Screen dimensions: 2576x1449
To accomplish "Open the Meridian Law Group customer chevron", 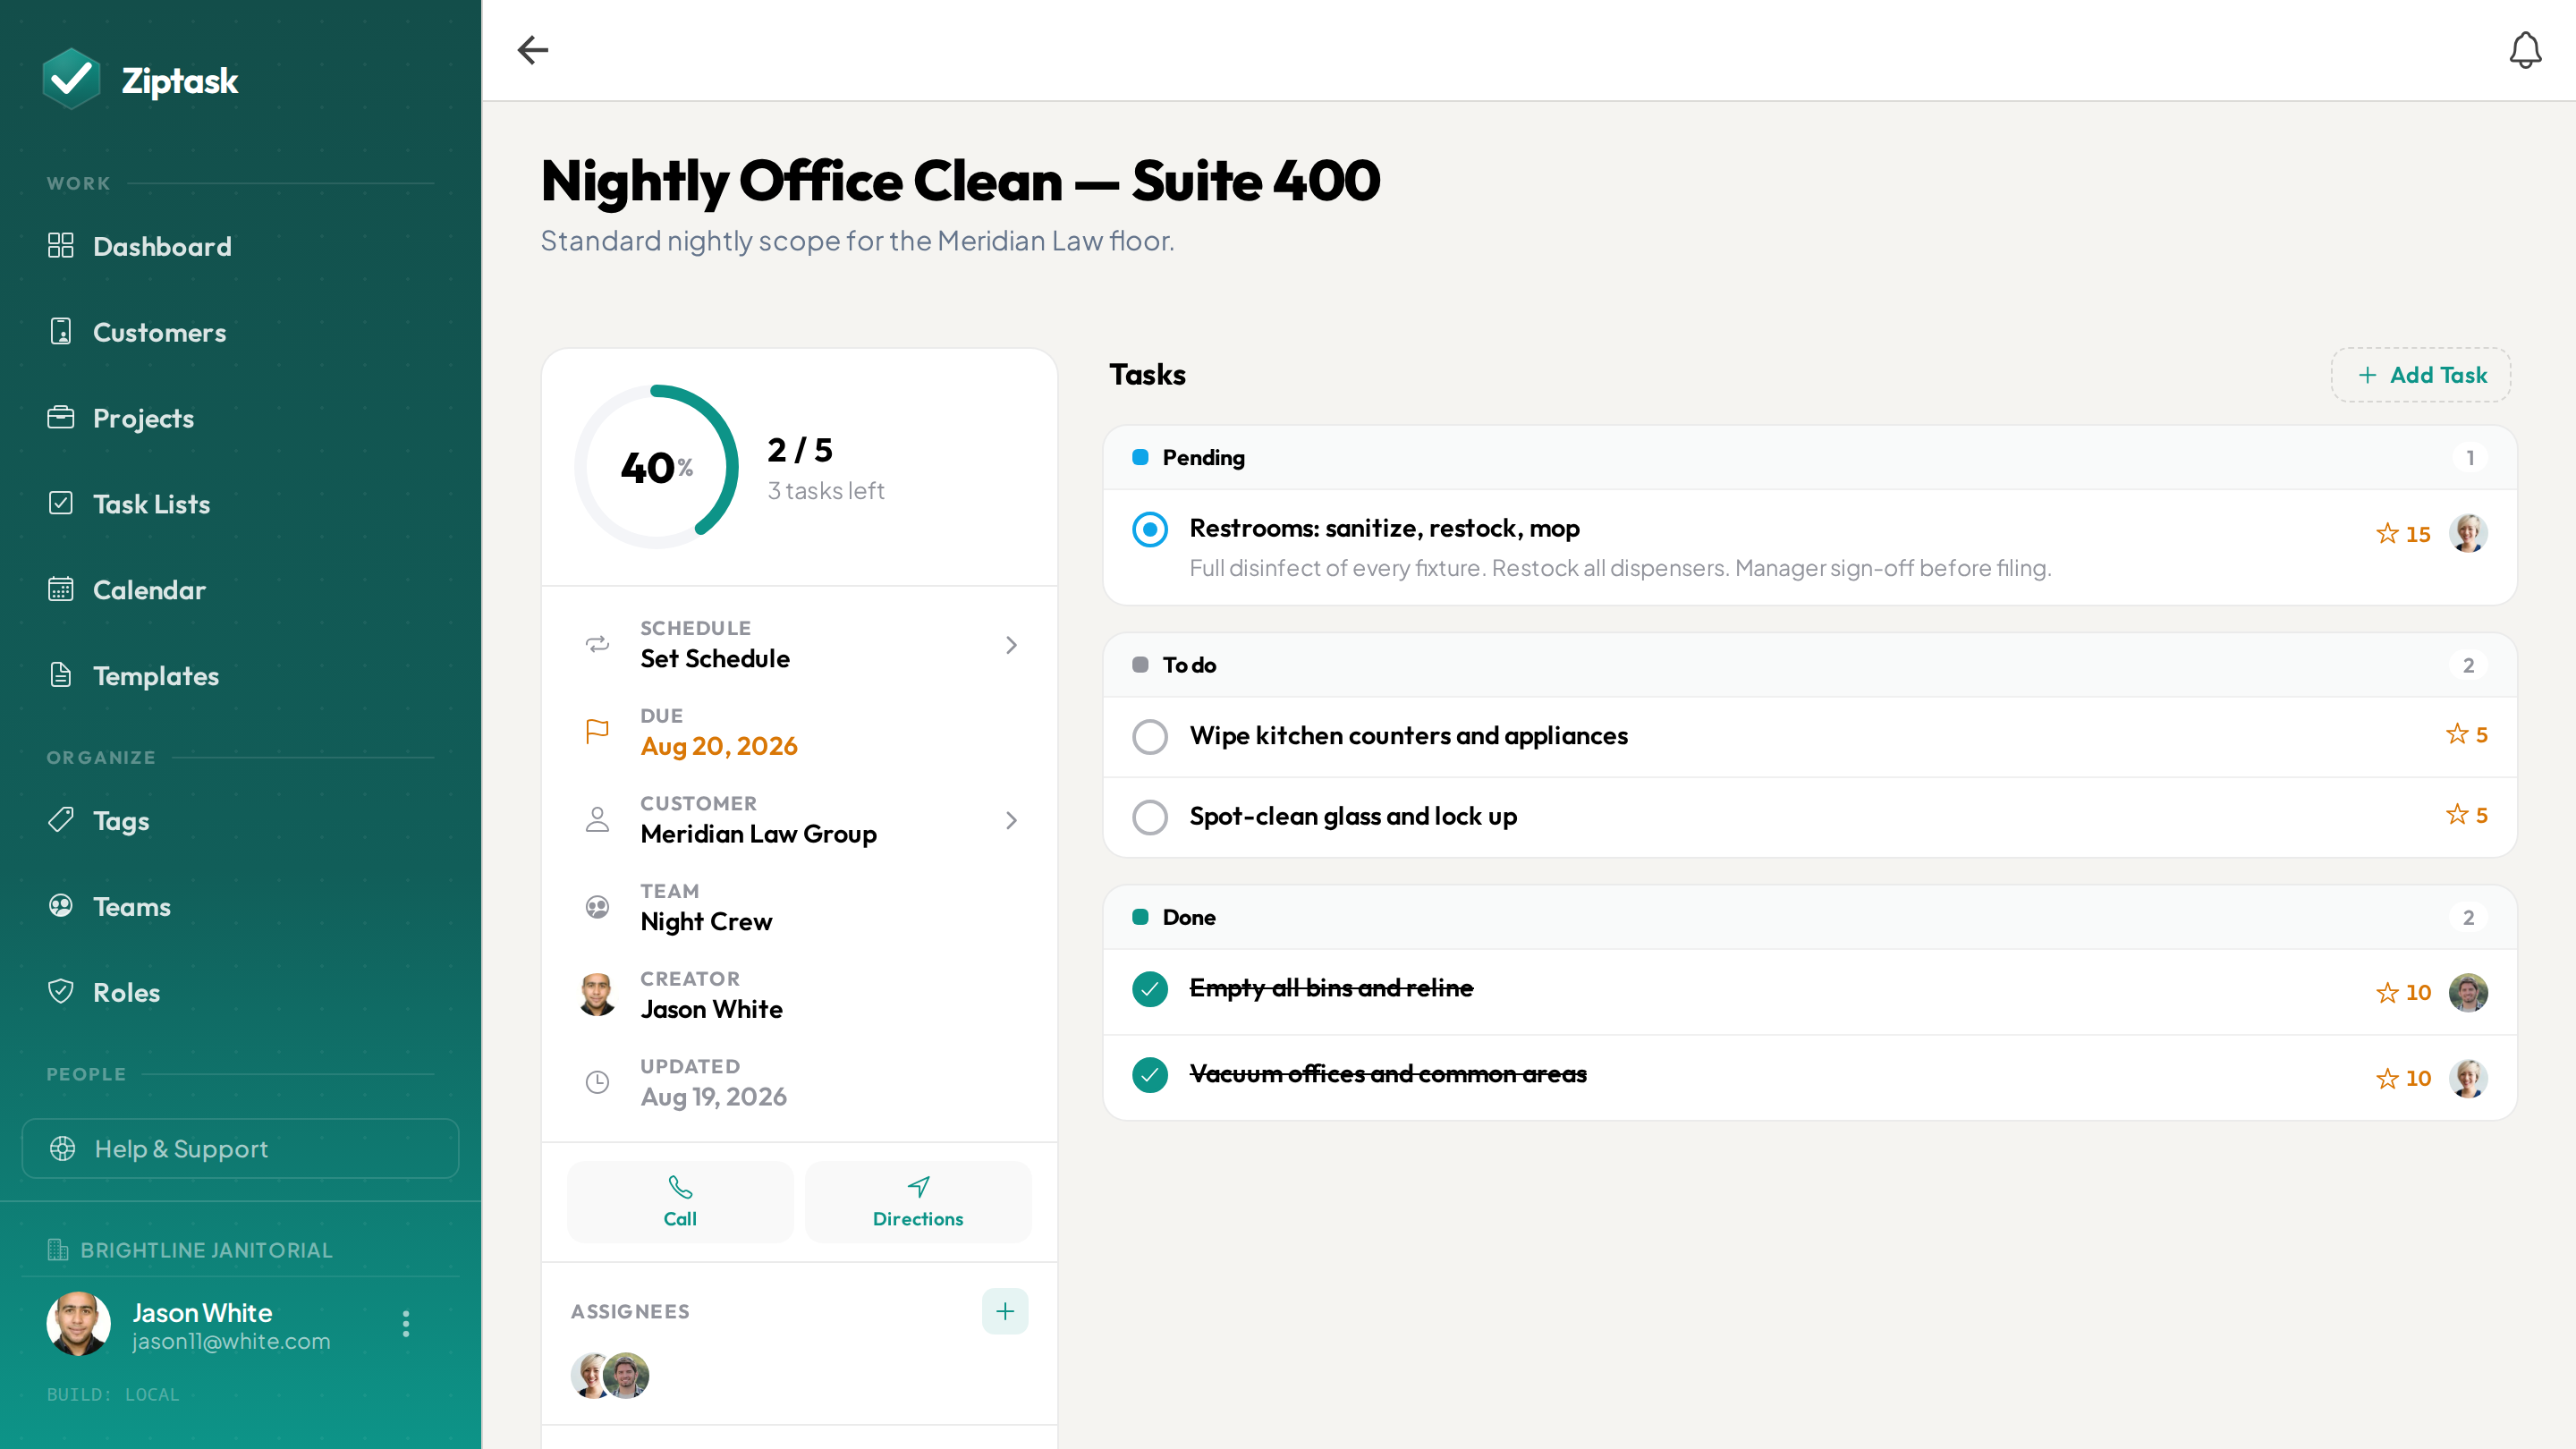I will click(x=1011, y=820).
